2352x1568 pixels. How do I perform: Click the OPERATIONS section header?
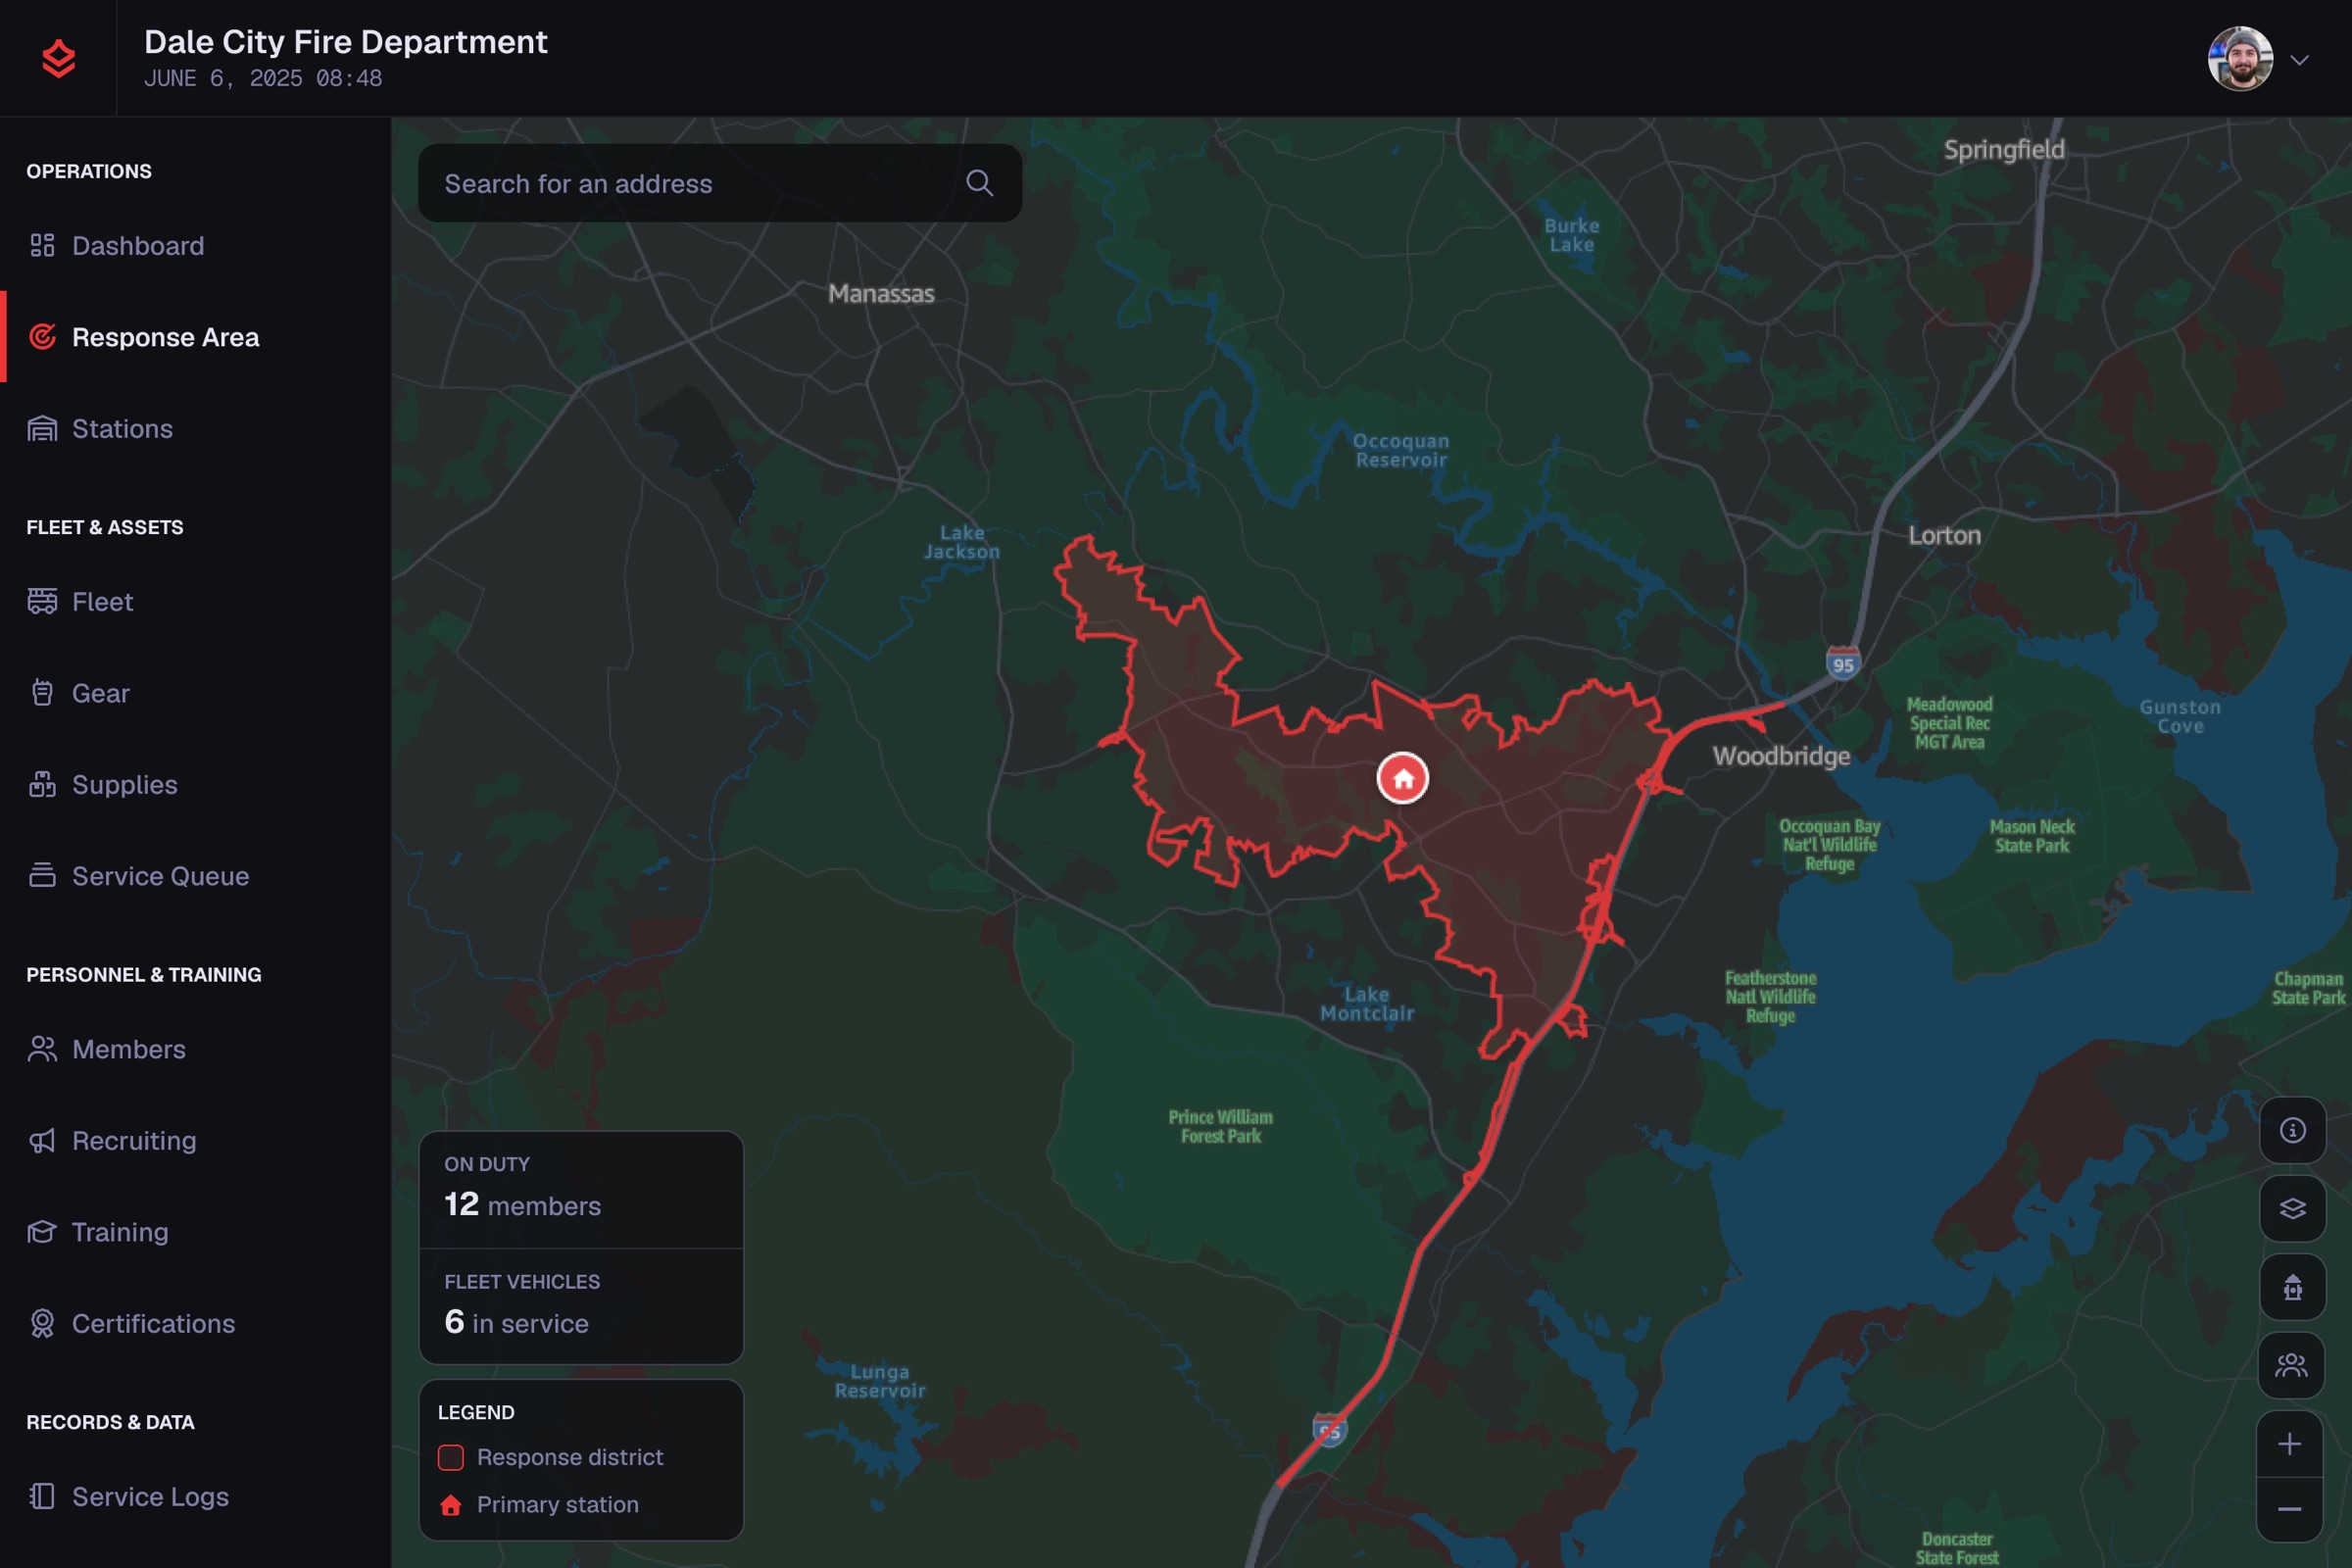89,172
